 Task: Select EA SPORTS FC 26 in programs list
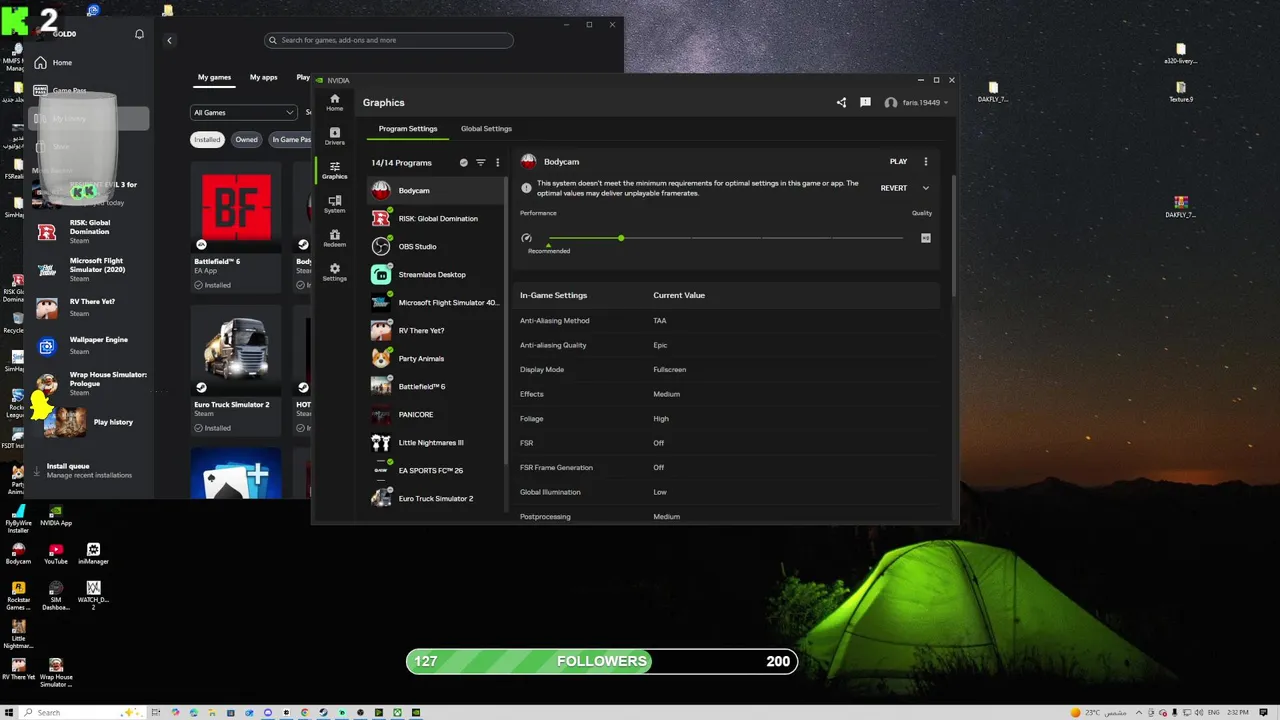point(437,470)
